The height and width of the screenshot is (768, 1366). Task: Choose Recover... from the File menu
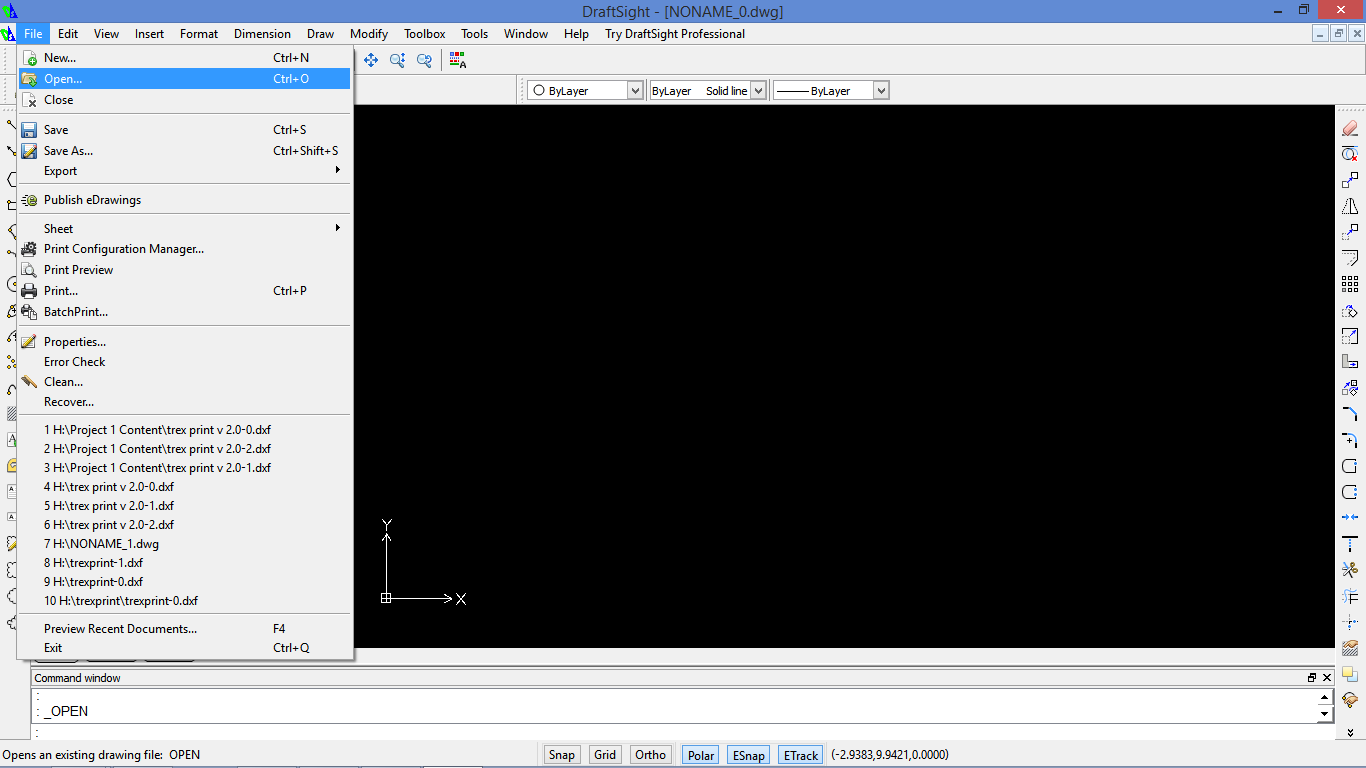pyautogui.click(x=185, y=402)
